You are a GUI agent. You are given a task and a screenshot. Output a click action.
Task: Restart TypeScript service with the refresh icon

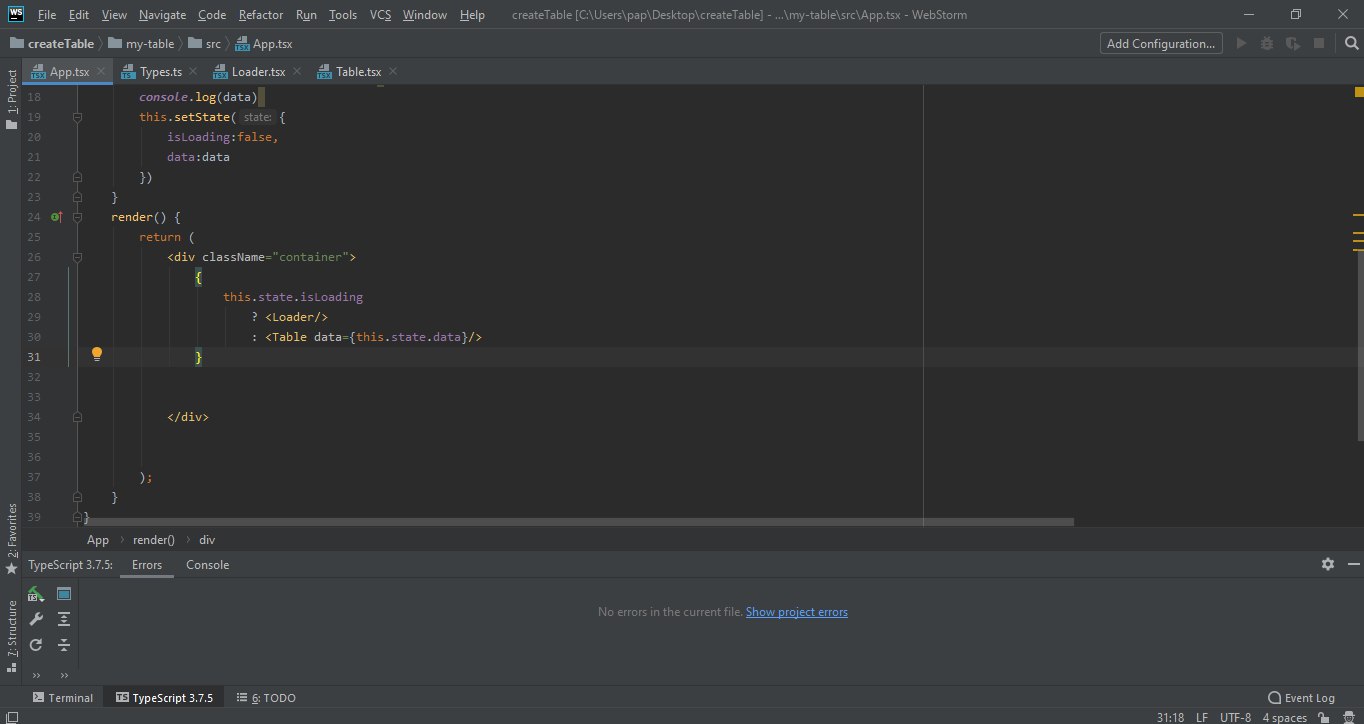click(36, 645)
